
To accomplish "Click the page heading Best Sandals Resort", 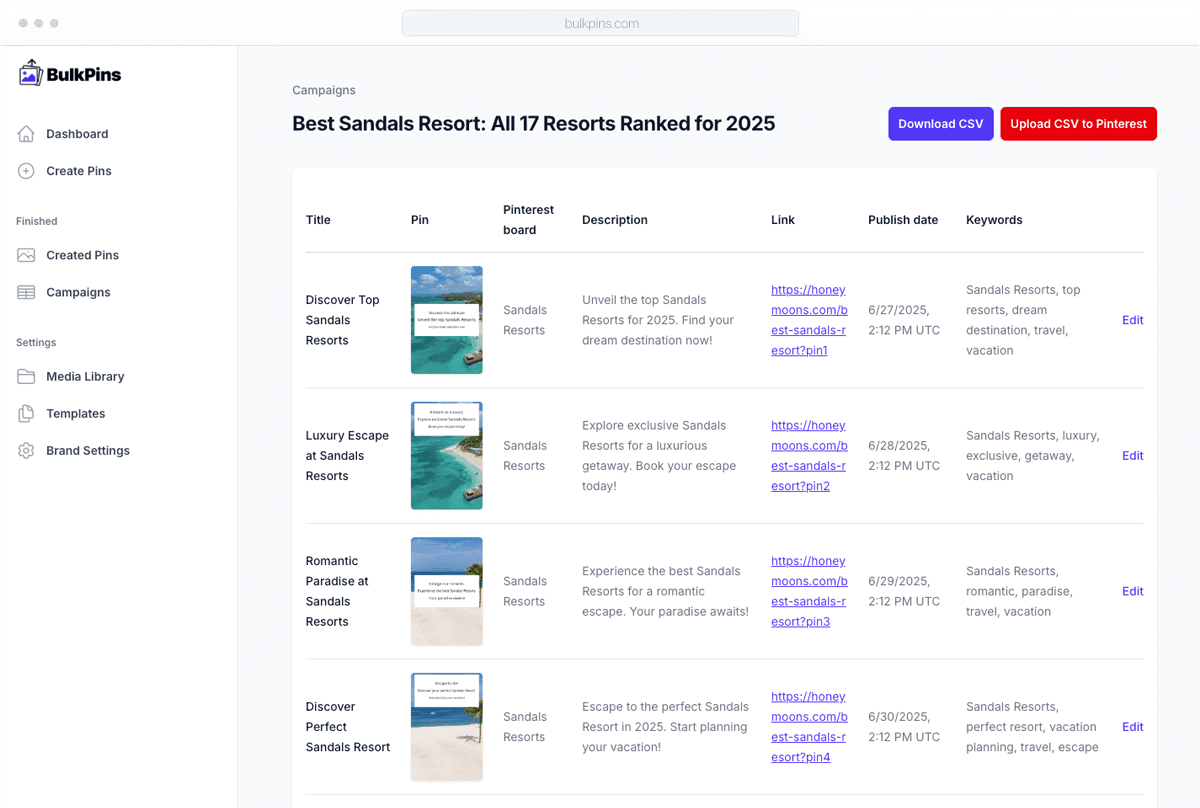I will tap(533, 123).
